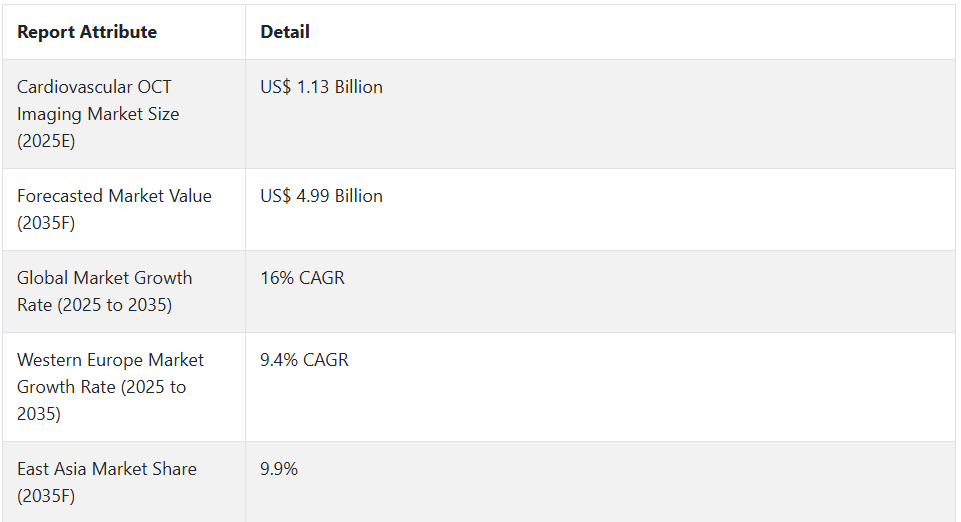Select the 9.4% CAGR value

coord(304,360)
